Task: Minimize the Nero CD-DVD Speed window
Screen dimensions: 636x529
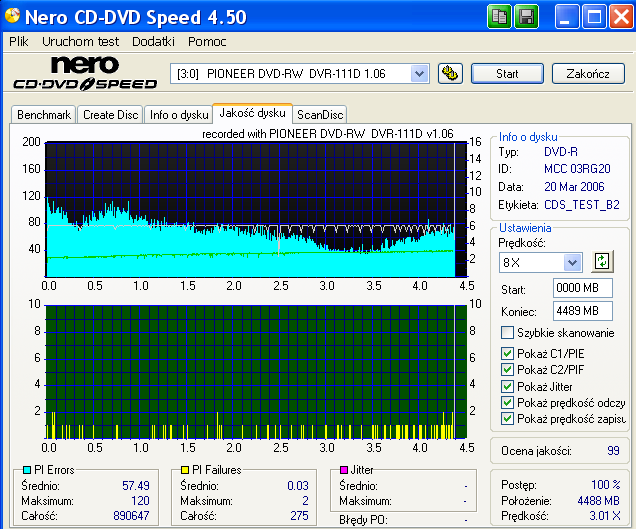Action: point(566,17)
